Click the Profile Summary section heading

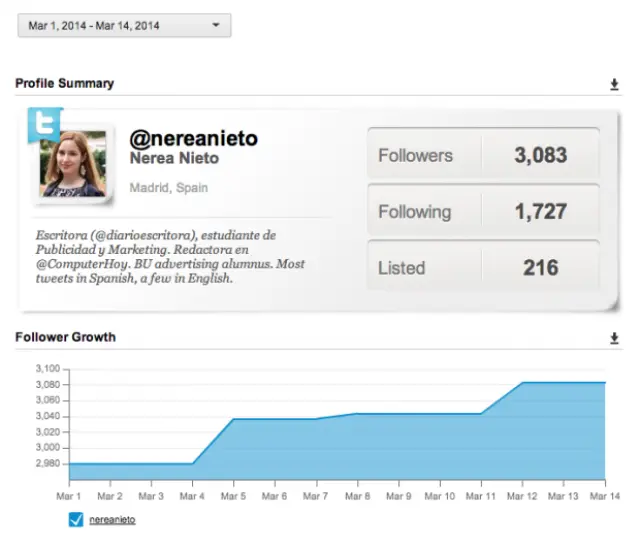(64, 84)
